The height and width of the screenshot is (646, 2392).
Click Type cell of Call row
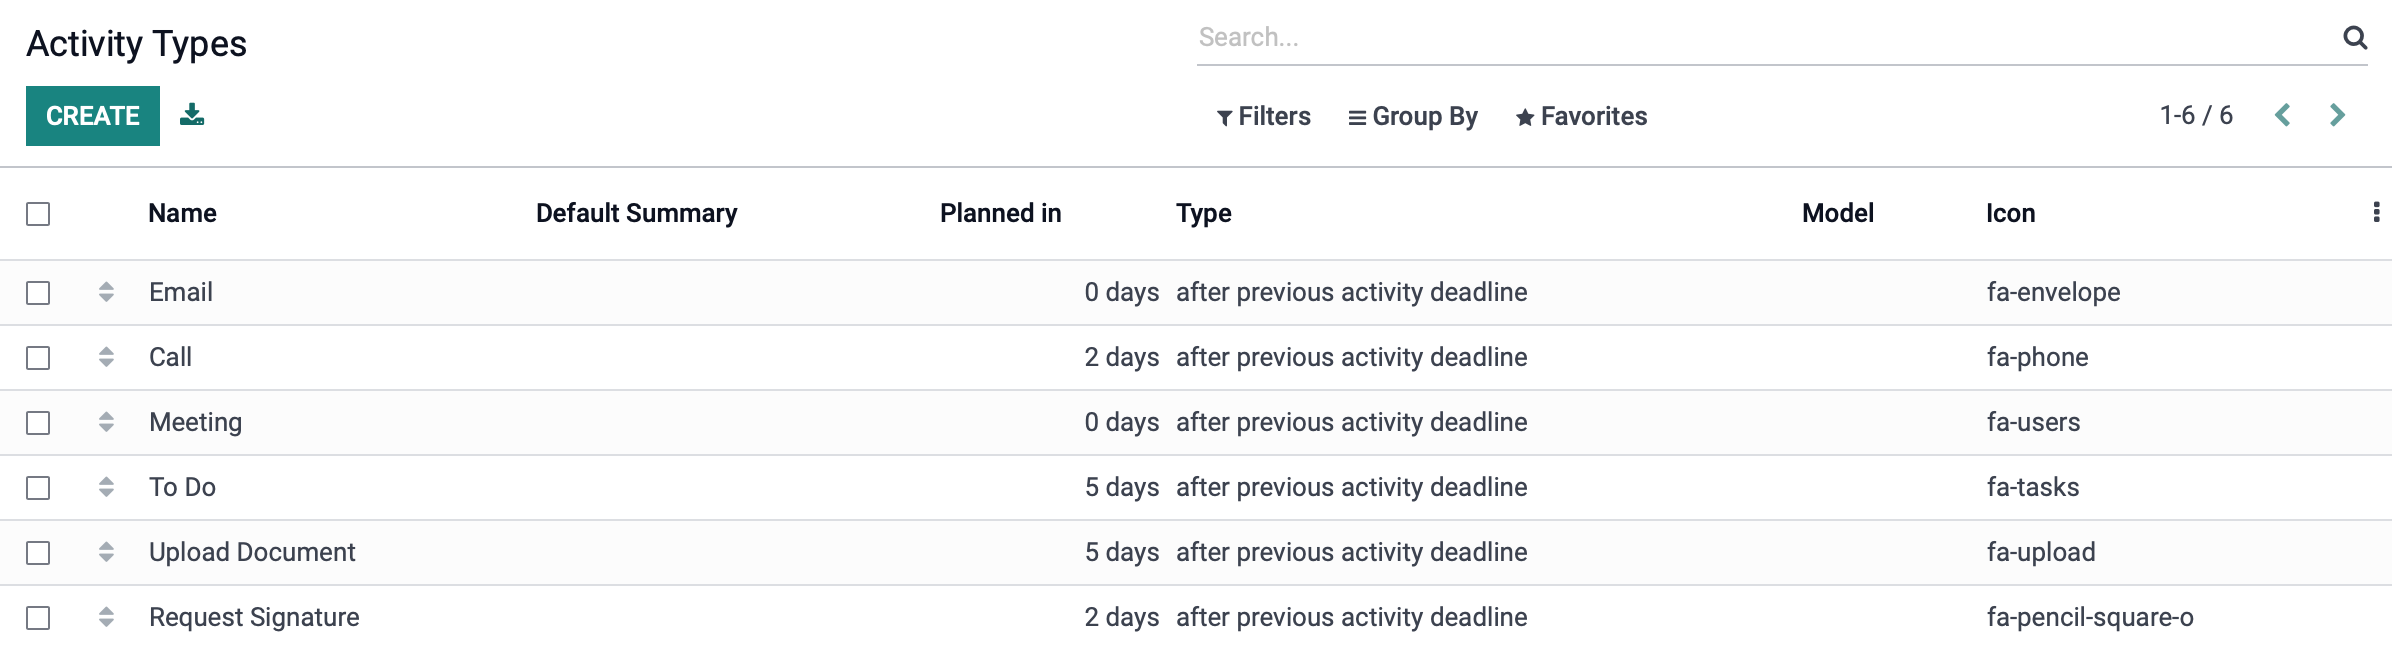coord(1351,357)
